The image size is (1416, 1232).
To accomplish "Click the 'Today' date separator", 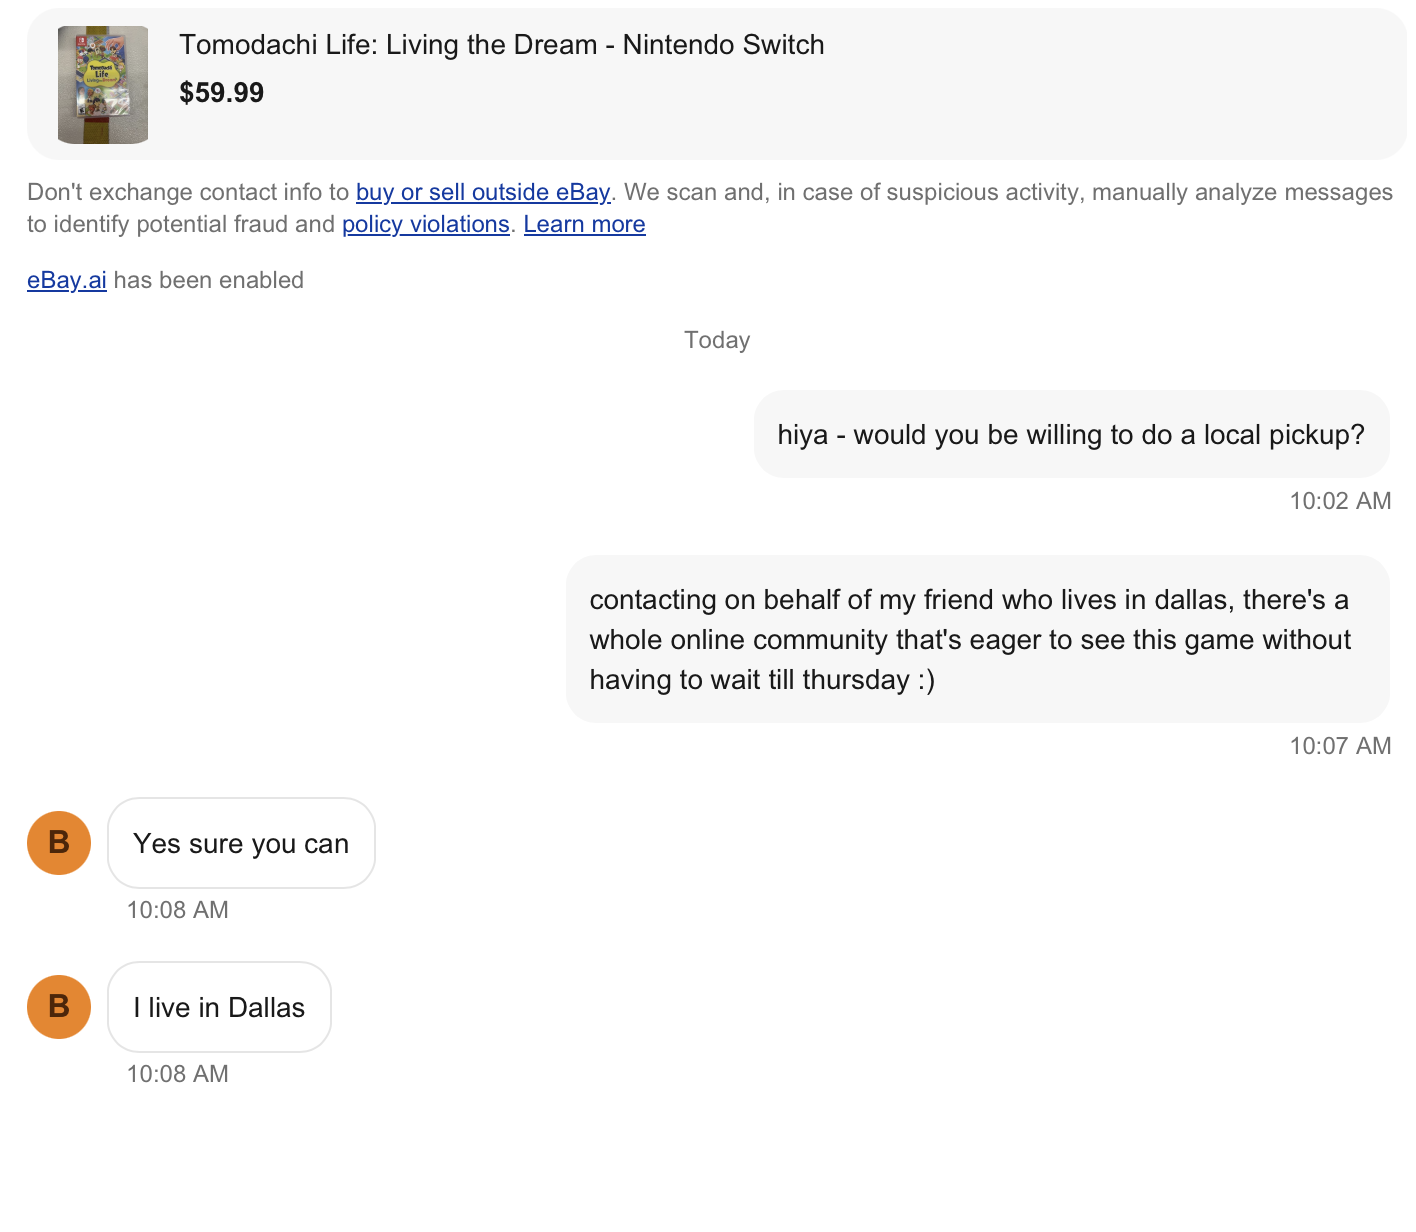I will pyautogui.click(x=717, y=340).
